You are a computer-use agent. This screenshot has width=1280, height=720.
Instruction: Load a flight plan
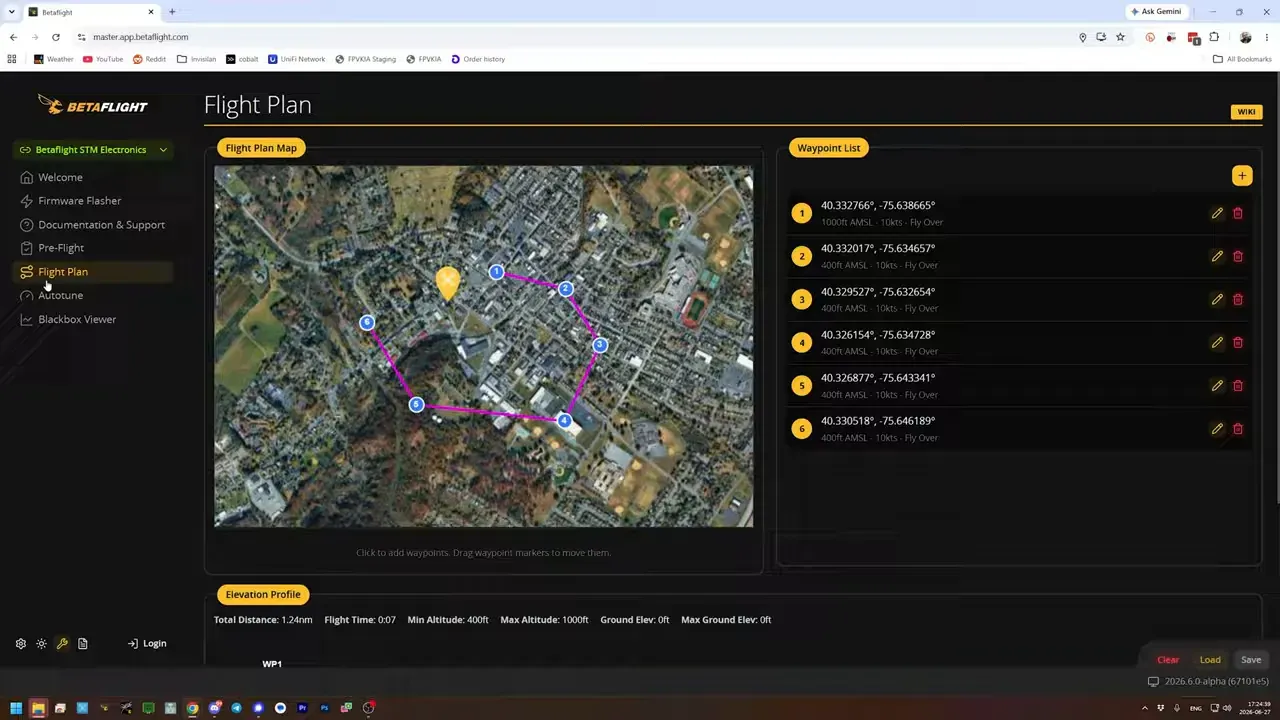click(1210, 660)
